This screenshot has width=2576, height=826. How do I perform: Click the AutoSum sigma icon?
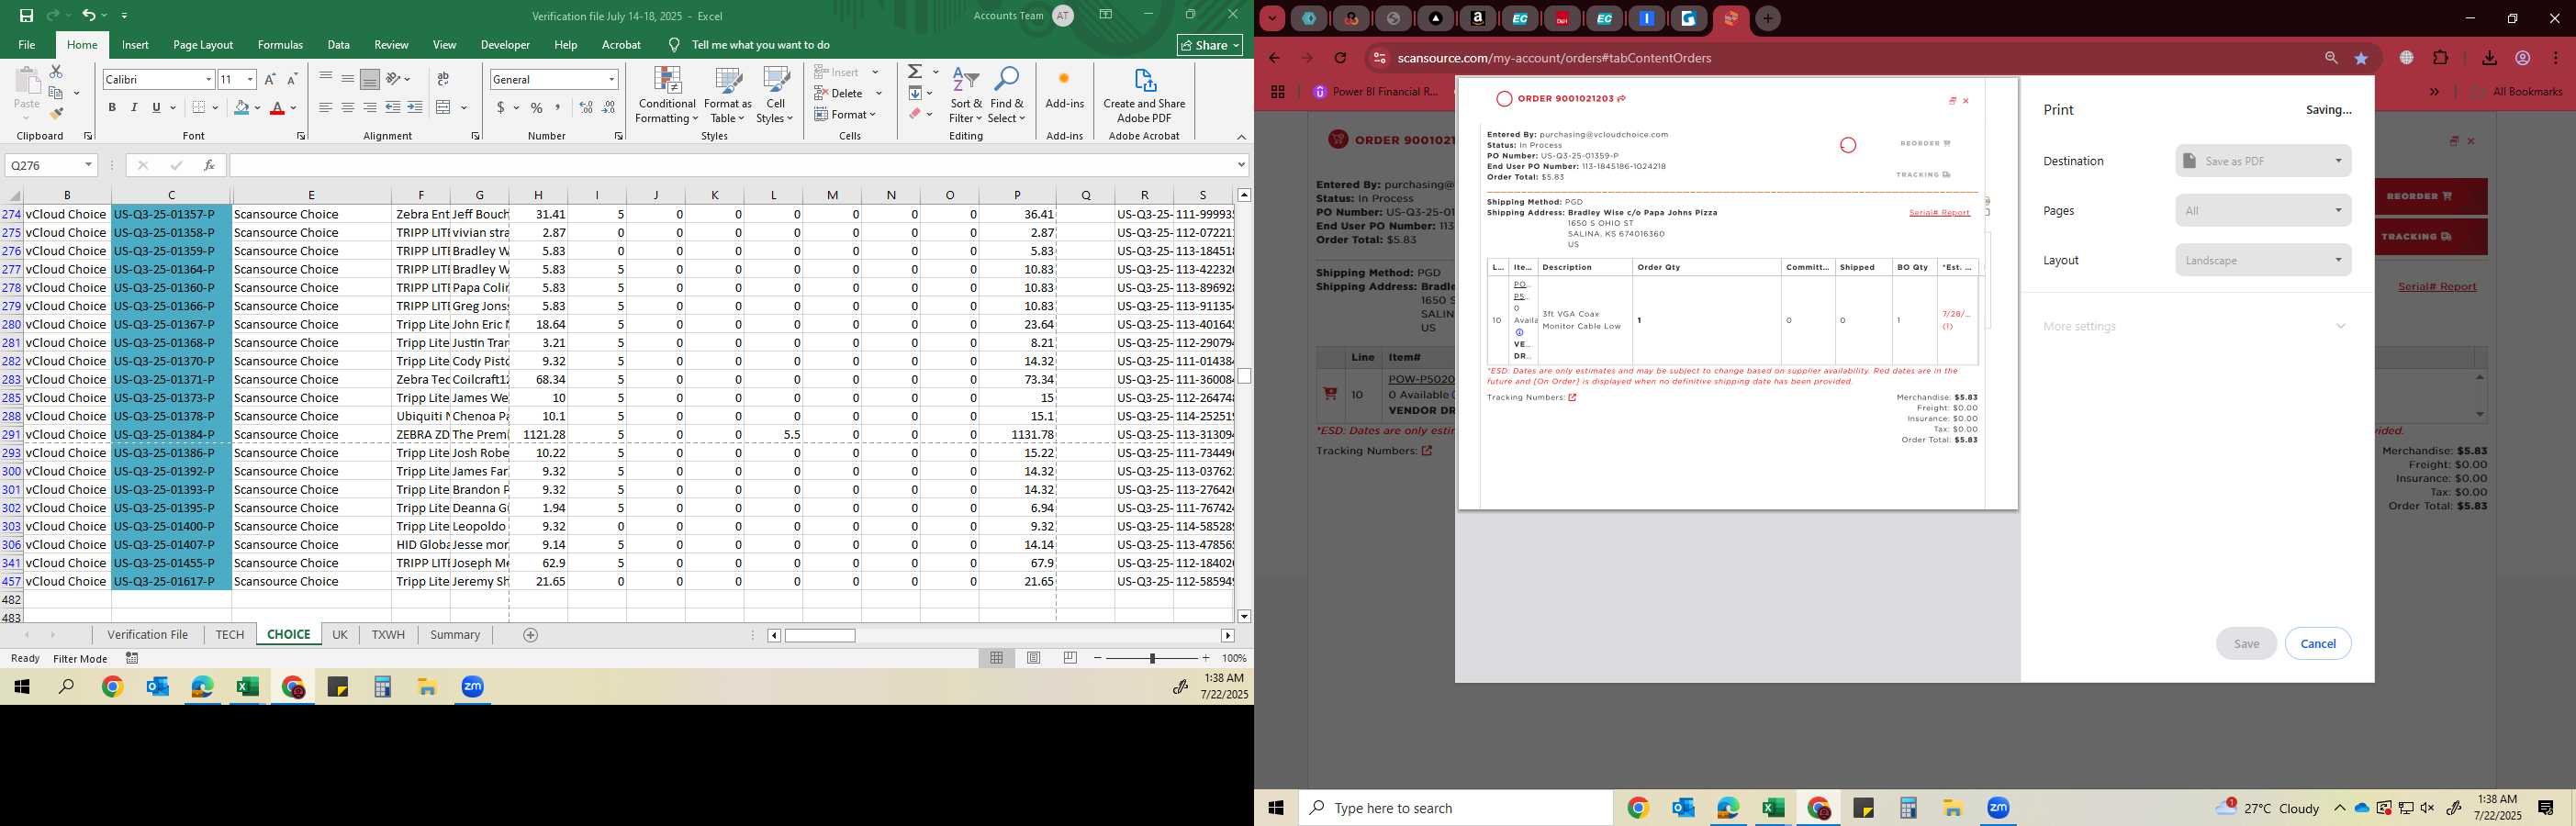click(x=914, y=72)
